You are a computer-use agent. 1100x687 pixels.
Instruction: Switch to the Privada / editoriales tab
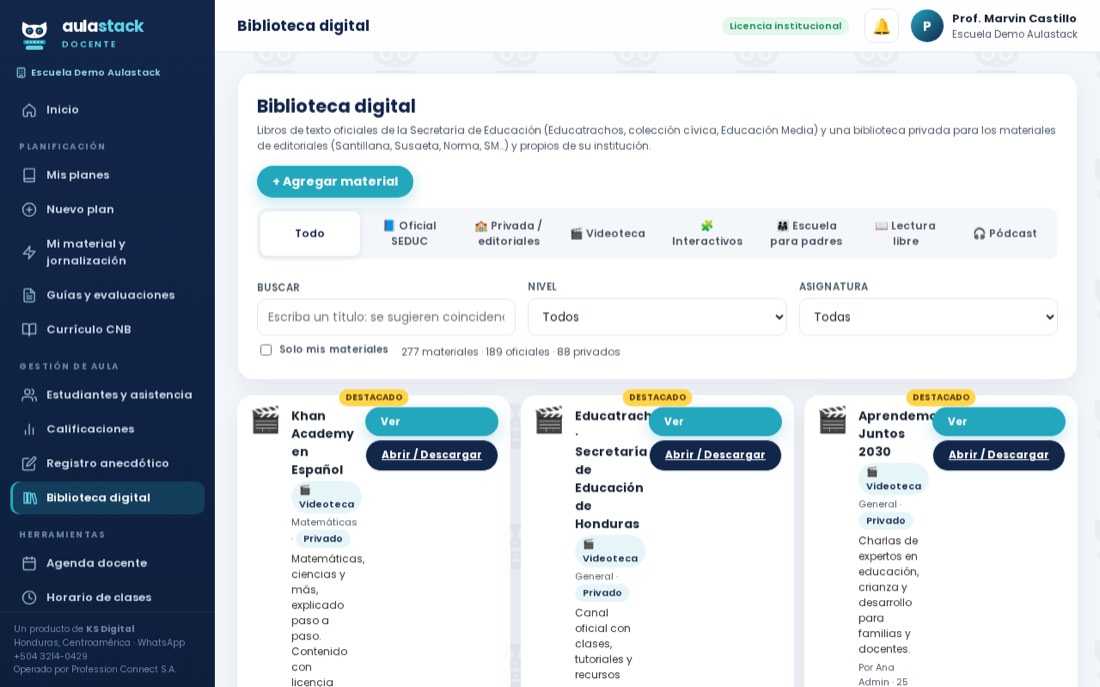pyautogui.click(x=509, y=234)
